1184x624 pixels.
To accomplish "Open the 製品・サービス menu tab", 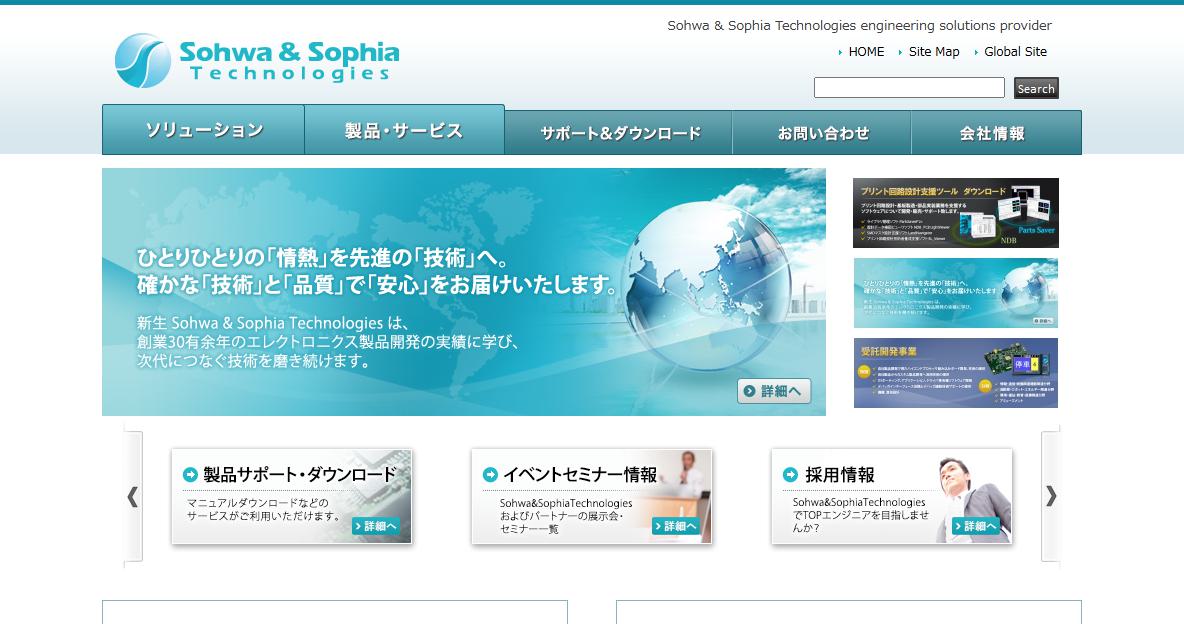I will click(x=404, y=130).
